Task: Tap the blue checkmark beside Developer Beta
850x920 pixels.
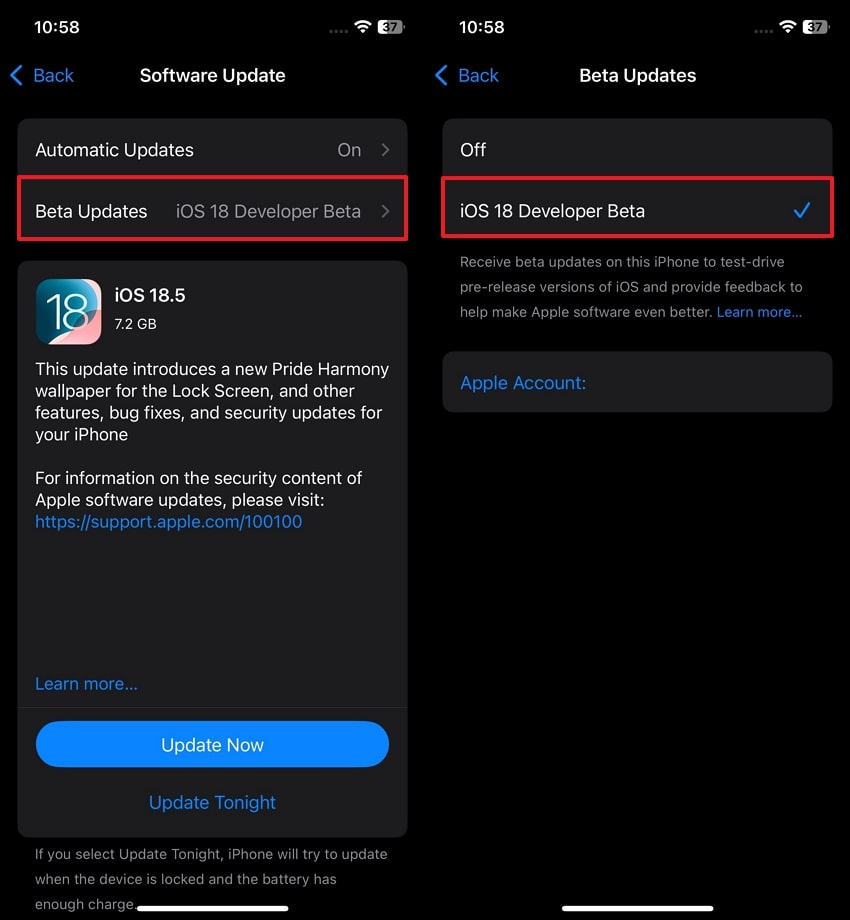Action: click(x=801, y=210)
